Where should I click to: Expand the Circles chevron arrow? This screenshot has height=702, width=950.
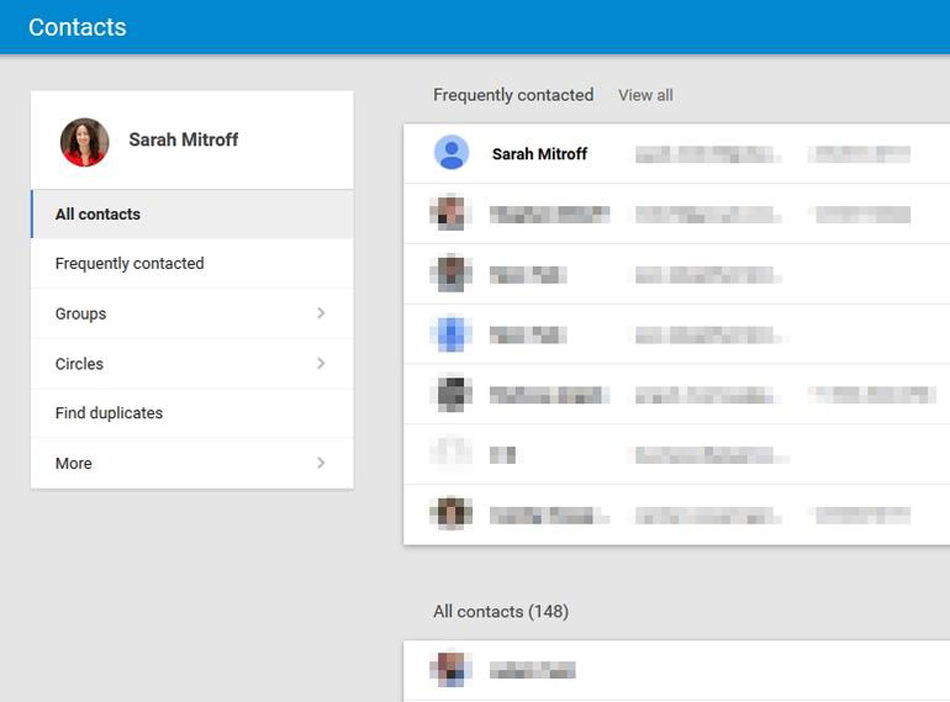[321, 363]
